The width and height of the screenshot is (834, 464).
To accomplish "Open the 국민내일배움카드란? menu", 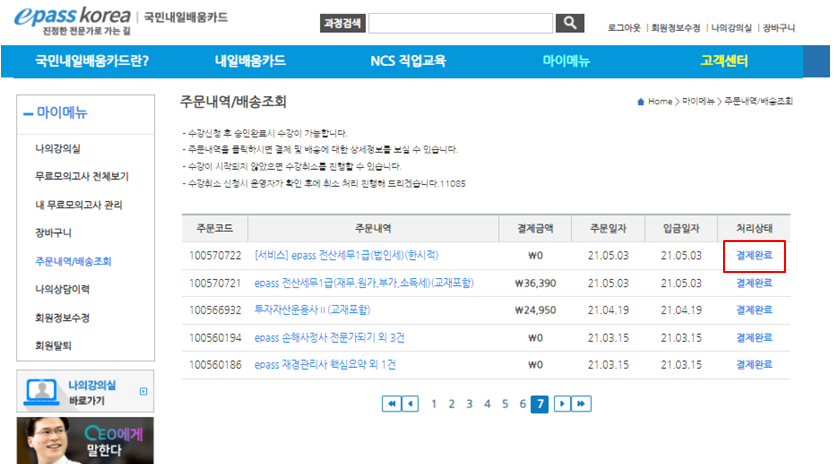I will [x=92, y=61].
